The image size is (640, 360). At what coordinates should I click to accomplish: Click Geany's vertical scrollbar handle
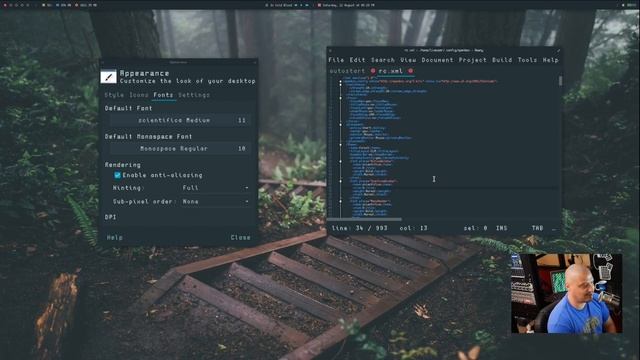(560, 81)
